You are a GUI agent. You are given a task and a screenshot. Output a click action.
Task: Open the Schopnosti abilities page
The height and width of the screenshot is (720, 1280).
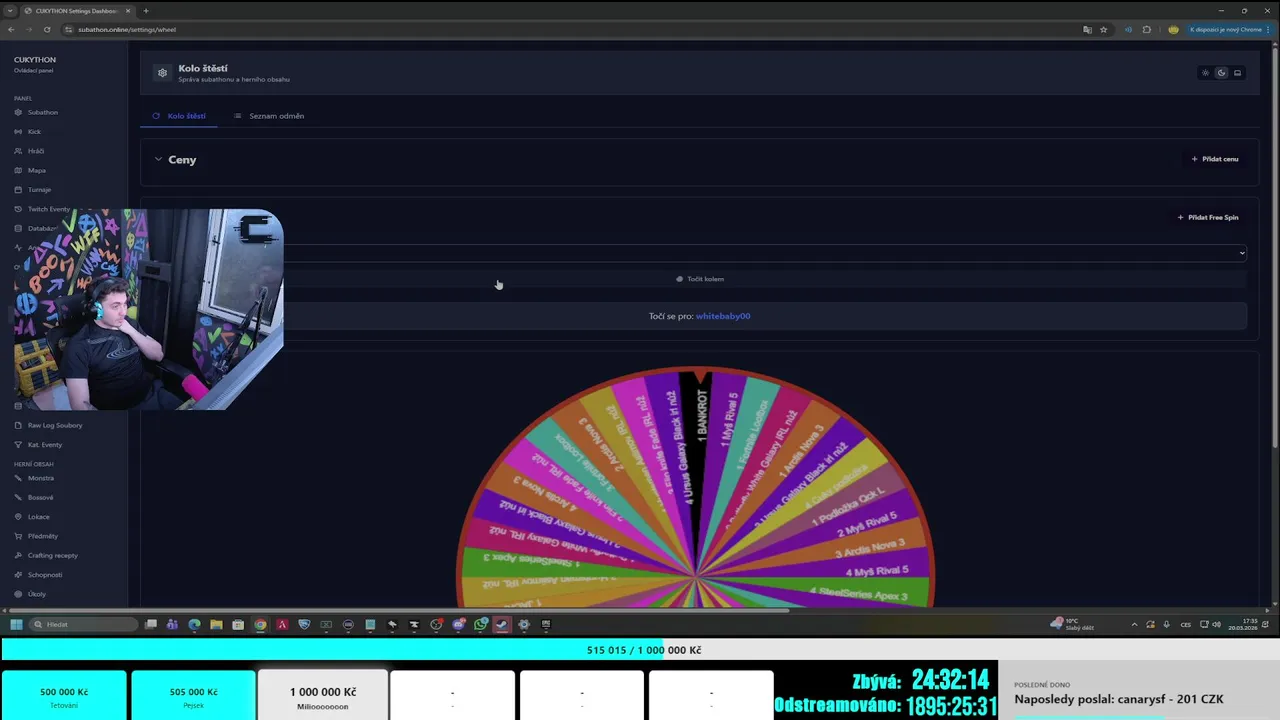click(44, 575)
